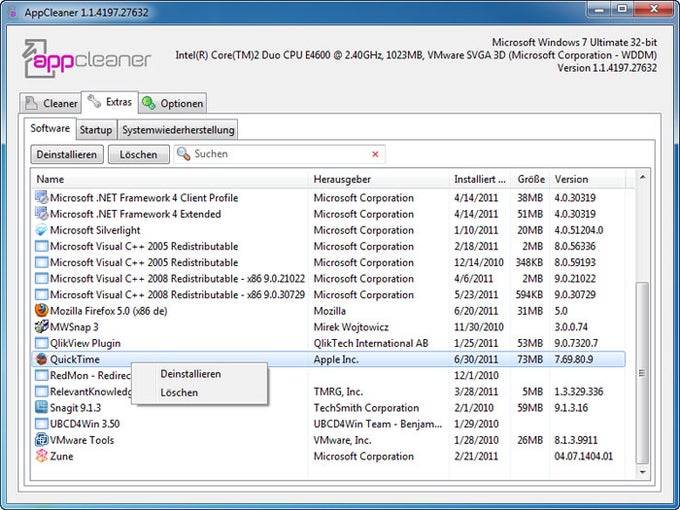Sort by the Version column header
The width and height of the screenshot is (680, 510).
[587, 179]
